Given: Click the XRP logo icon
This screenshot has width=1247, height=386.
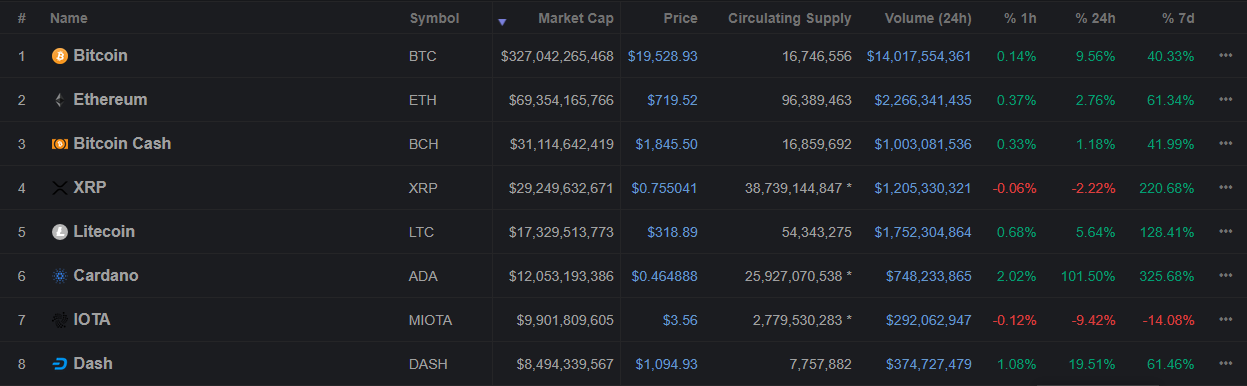Looking at the screenshot, I should click(60, 188).
